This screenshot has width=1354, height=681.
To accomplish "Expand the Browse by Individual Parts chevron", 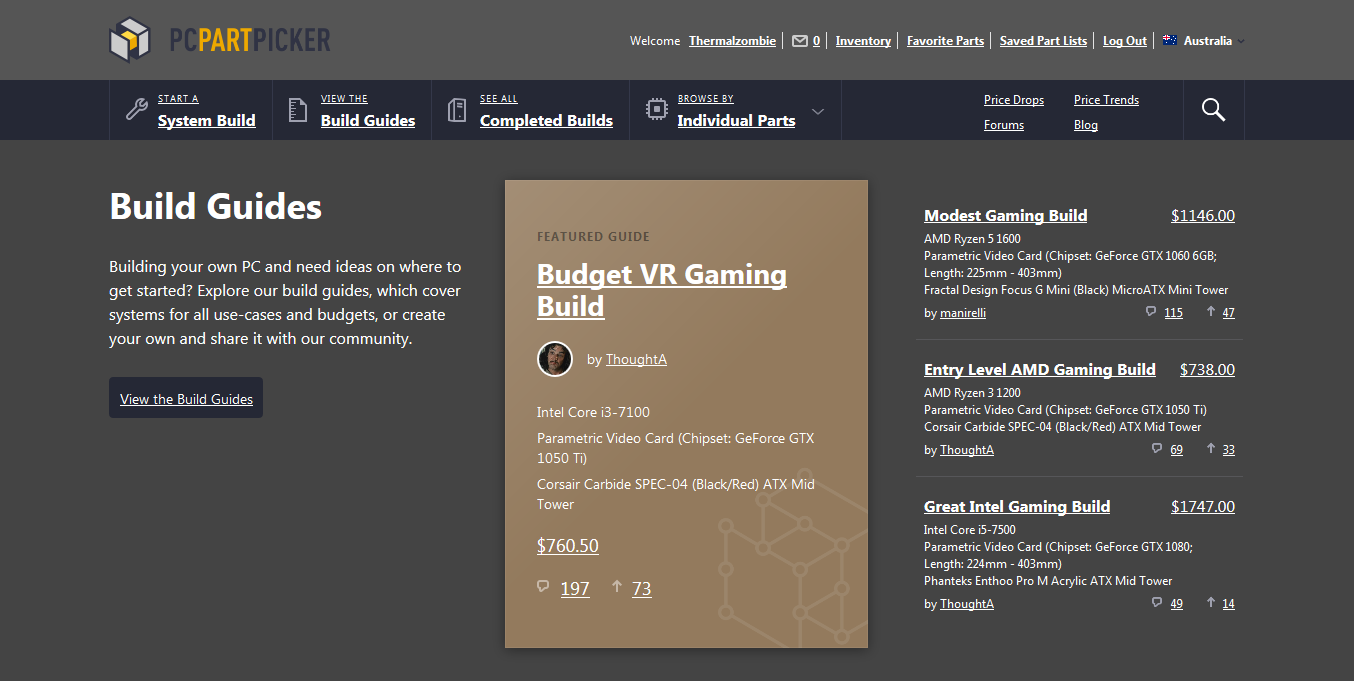I will pos(818,111).
